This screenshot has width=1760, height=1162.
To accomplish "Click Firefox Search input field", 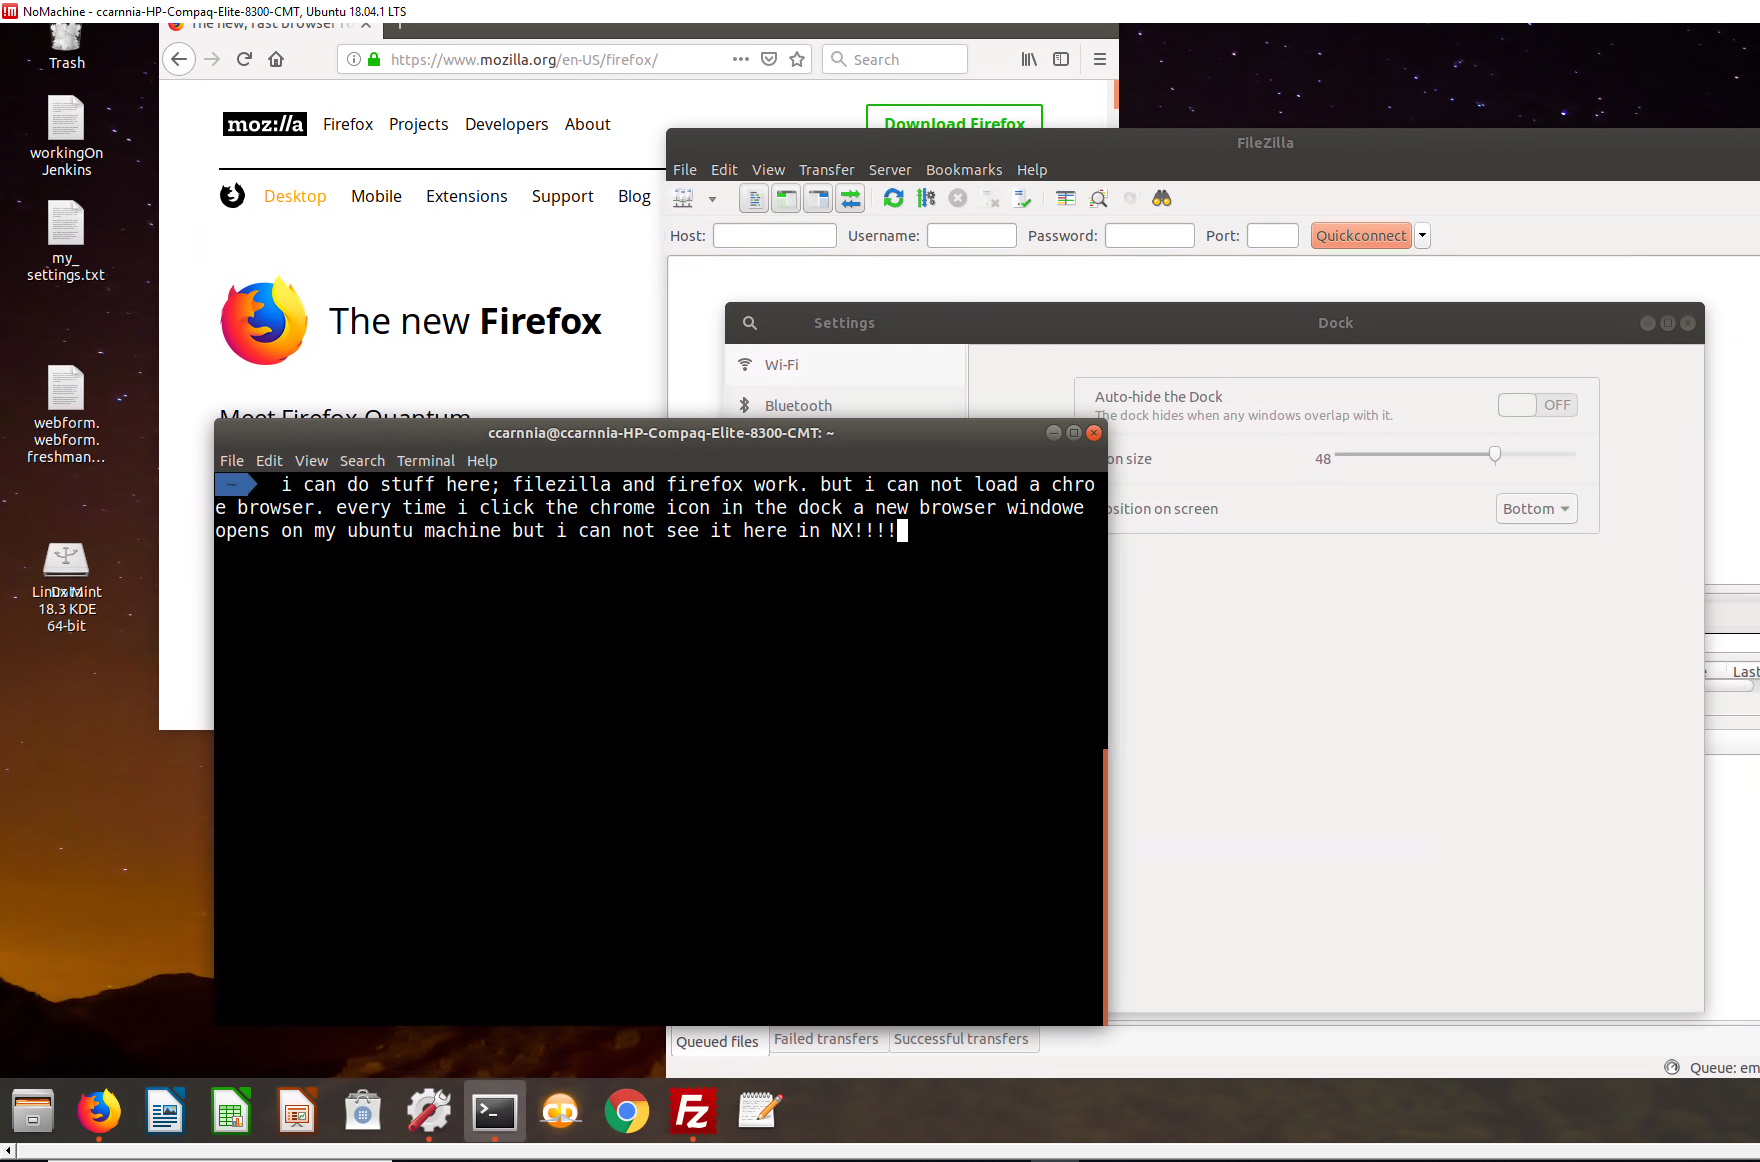I will pos(895,59).
